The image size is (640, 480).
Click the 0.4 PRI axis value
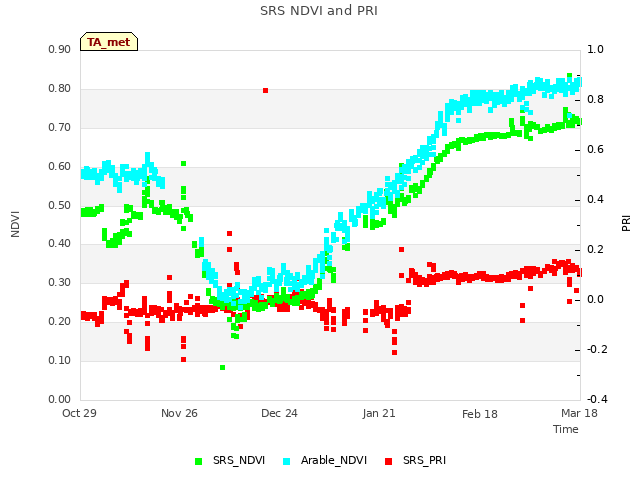coord(596,200)
